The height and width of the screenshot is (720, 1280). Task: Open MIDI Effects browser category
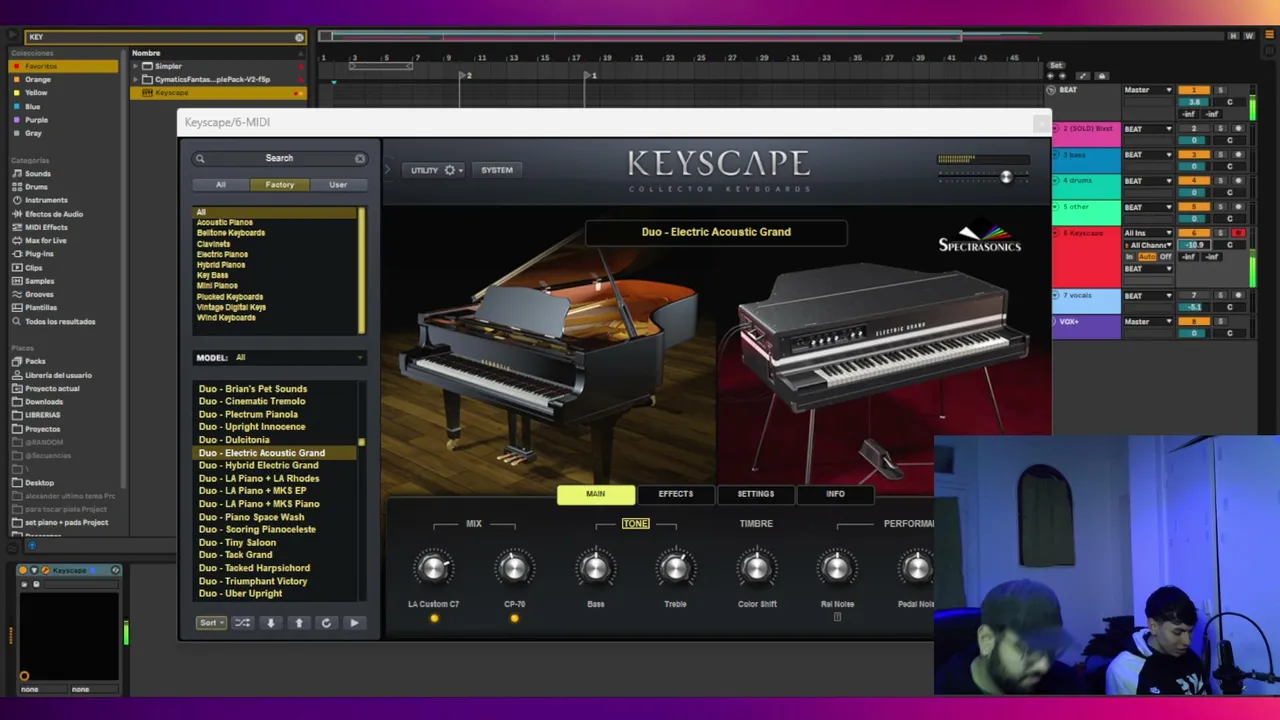[46, 227]
